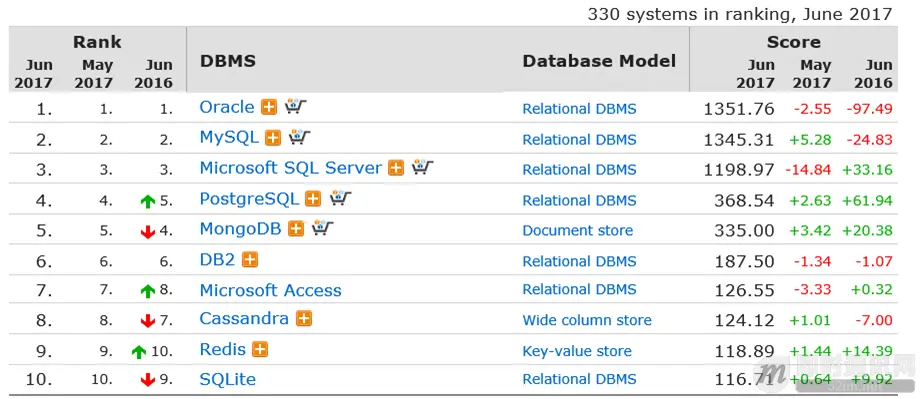Click '330 systems in ranking, June 2017' text
Screen dimensions: 921x399
740,14
